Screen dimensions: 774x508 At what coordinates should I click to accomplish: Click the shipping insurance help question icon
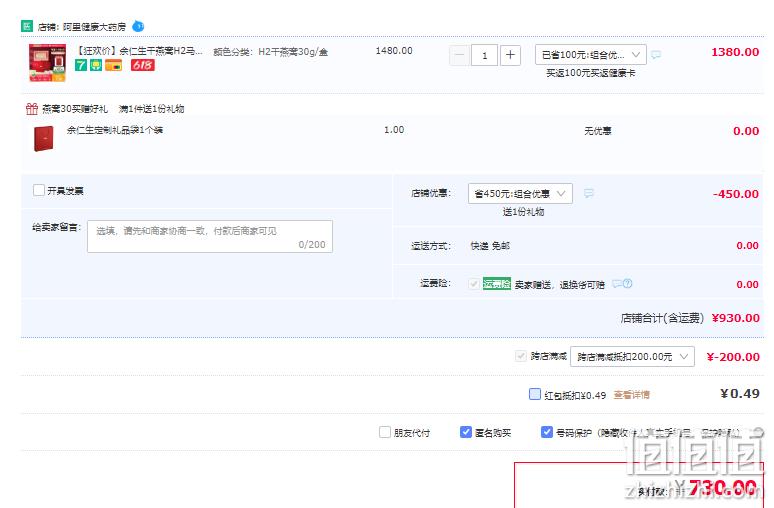[627, 283]
